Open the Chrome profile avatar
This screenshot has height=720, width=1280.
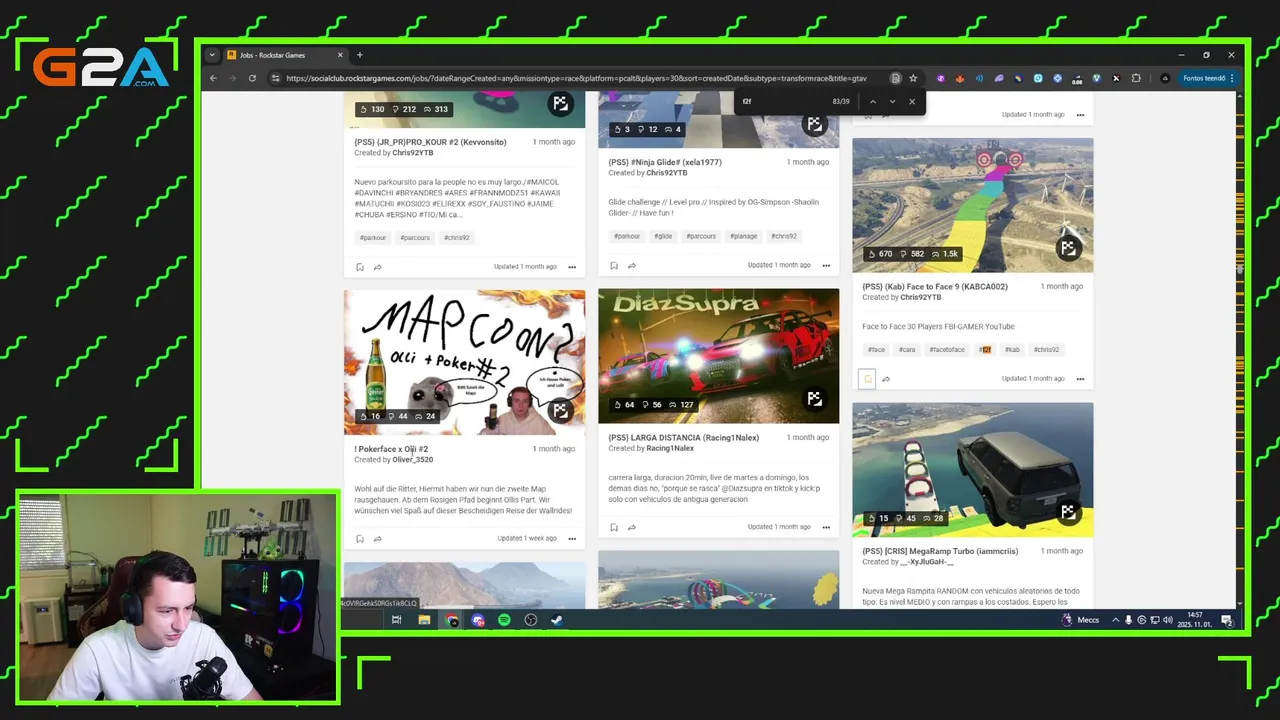pos(1165,78)
